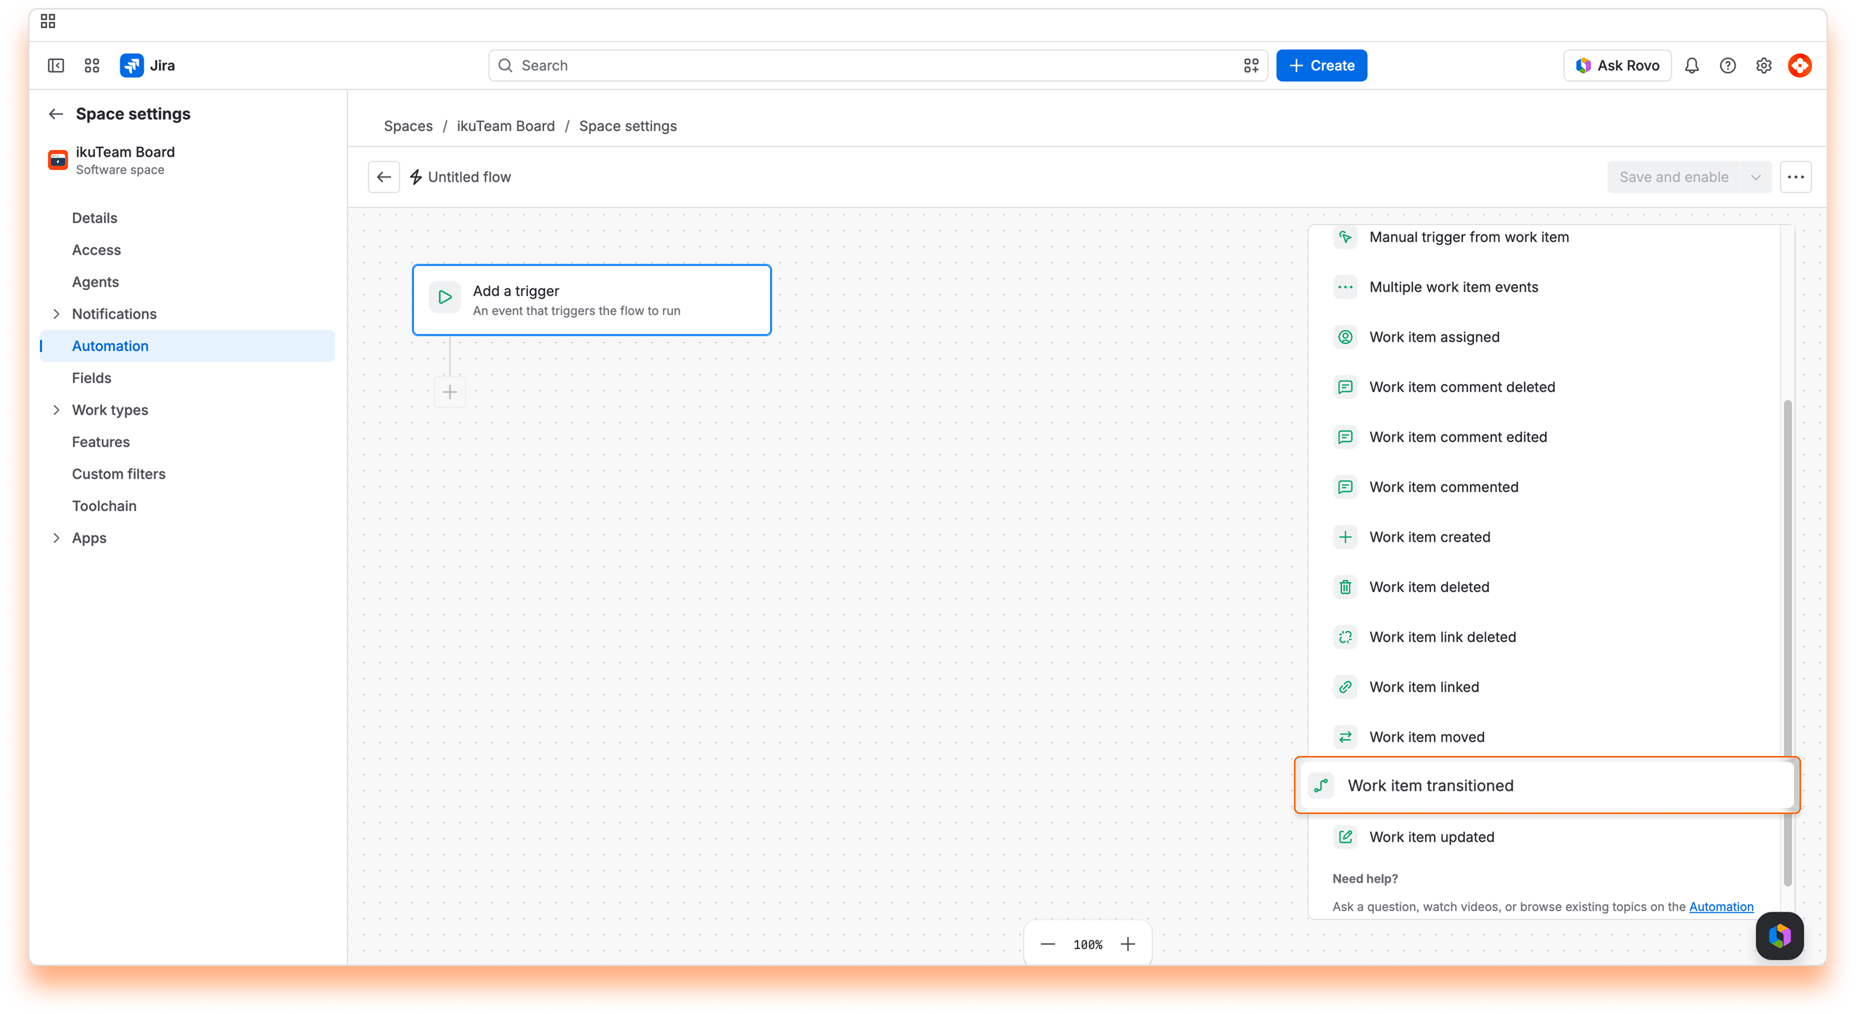The height and width of the screenshot is (1014, 1856).
Task: Click the Untitled flow title
Action: coord(469,177)
